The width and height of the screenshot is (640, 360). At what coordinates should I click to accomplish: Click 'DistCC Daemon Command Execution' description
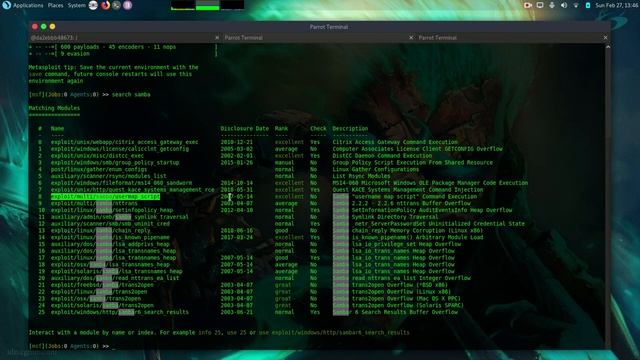382,156
